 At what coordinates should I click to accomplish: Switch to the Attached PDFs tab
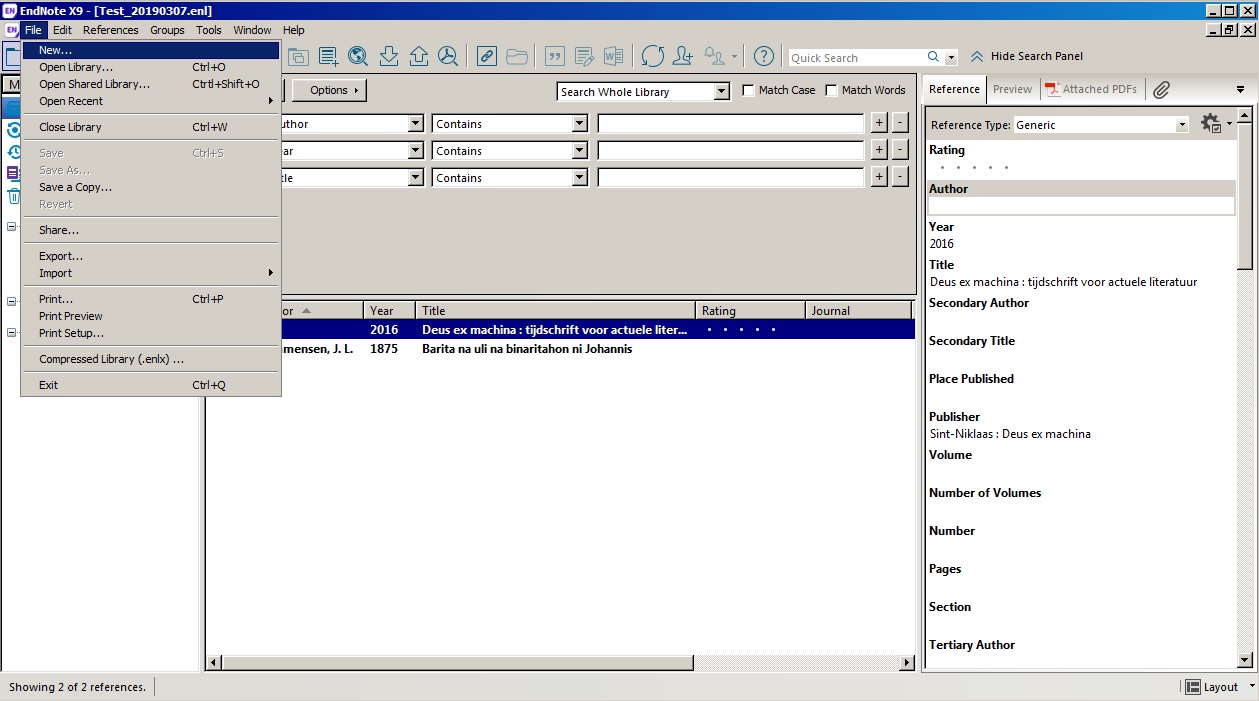coord(1091,89)
